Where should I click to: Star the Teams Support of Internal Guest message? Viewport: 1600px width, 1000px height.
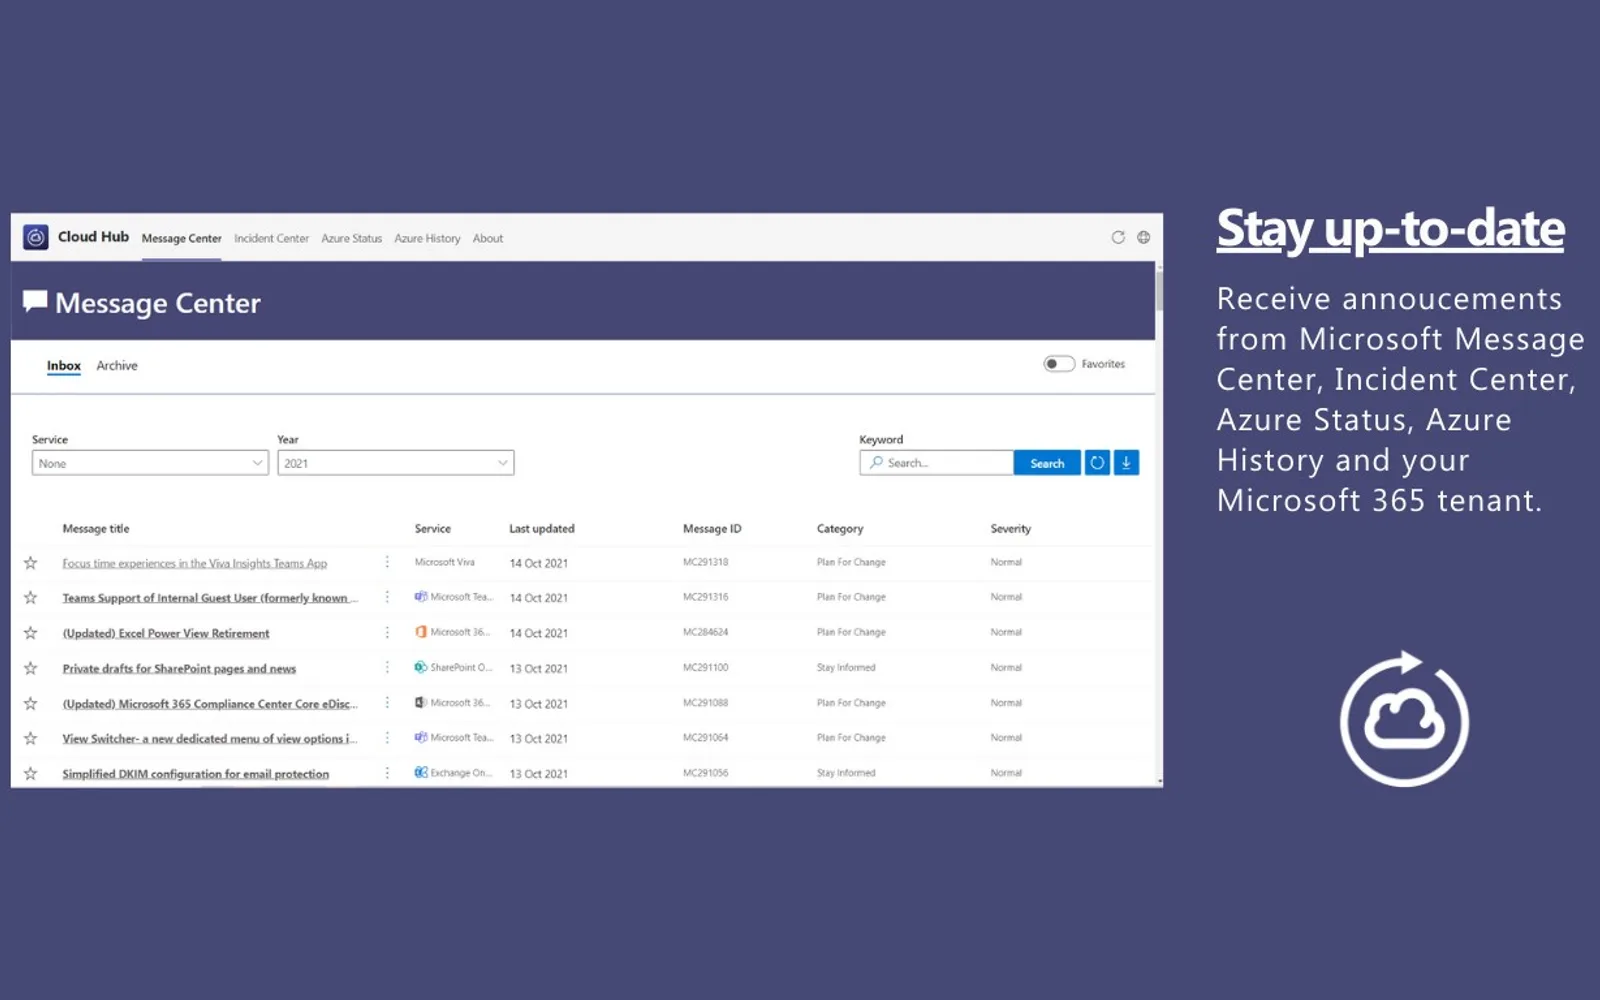tap(31, 598)
